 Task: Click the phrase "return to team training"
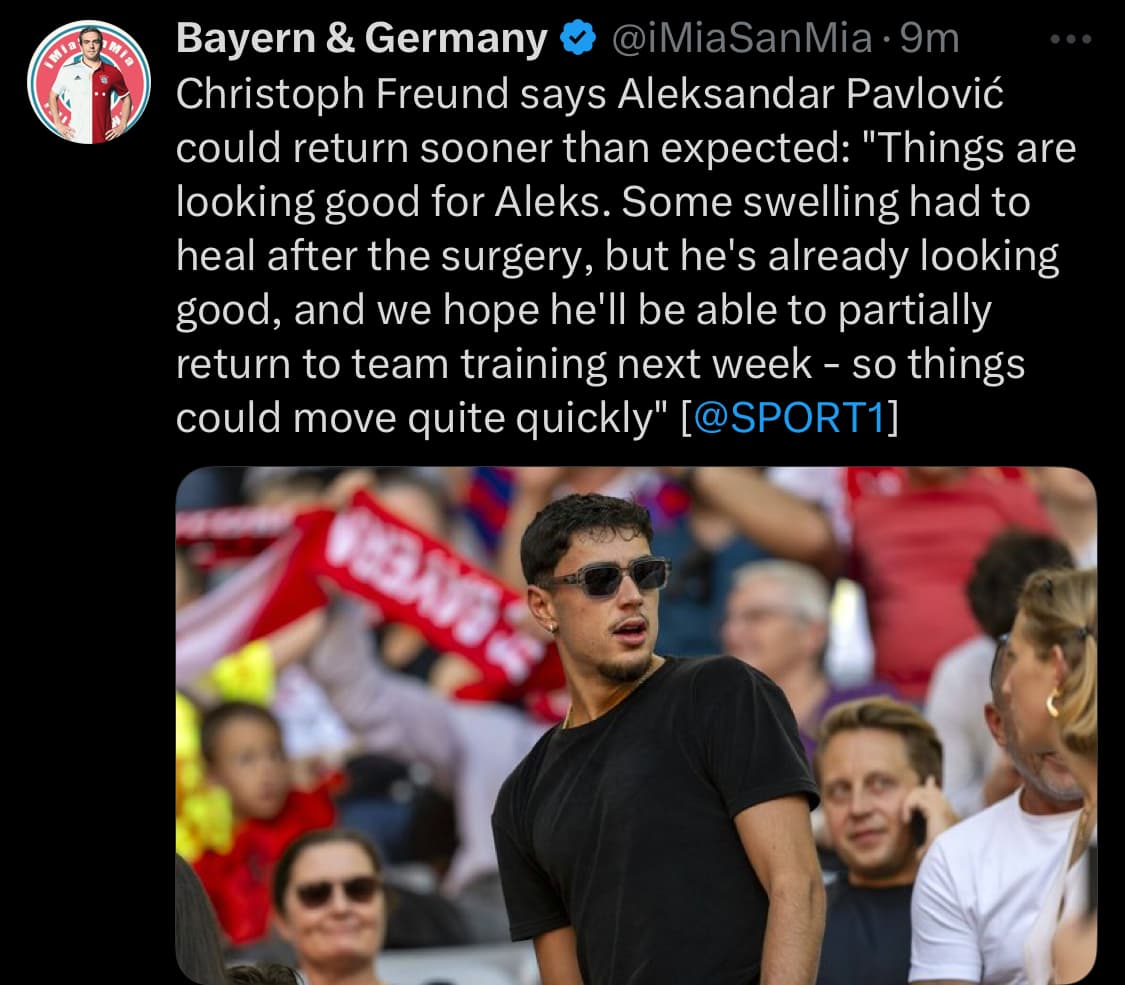(x=393, y=364)
